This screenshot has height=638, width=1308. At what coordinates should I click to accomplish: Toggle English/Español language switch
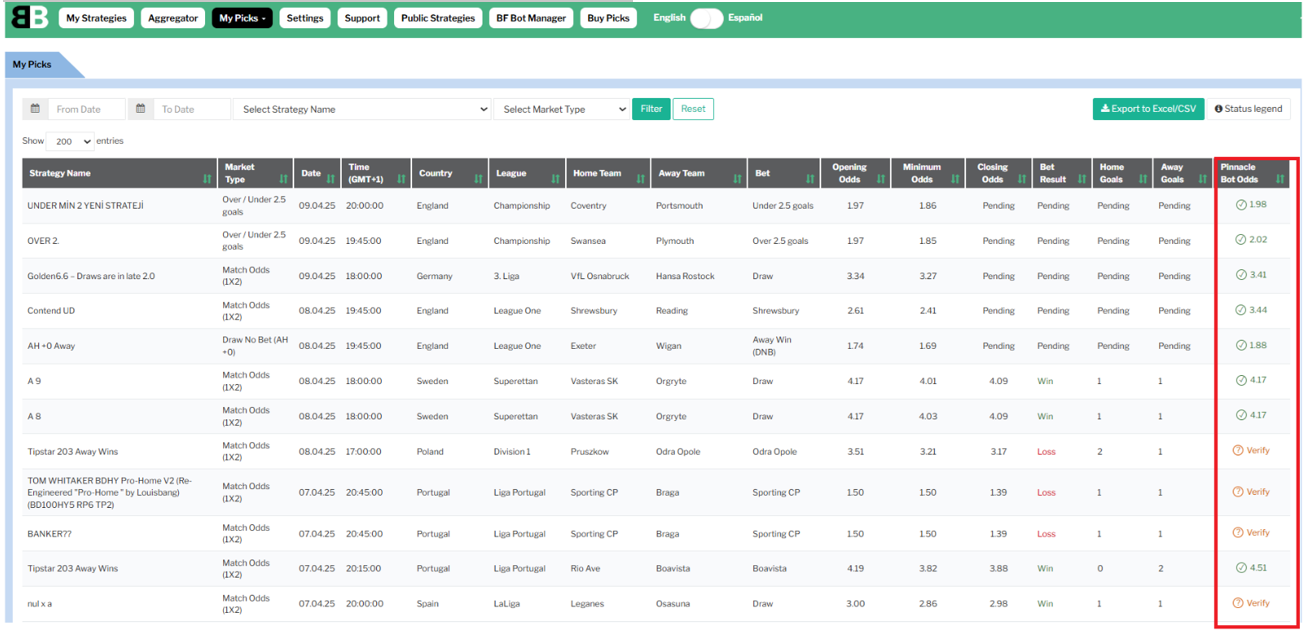[x=706, y=18]
